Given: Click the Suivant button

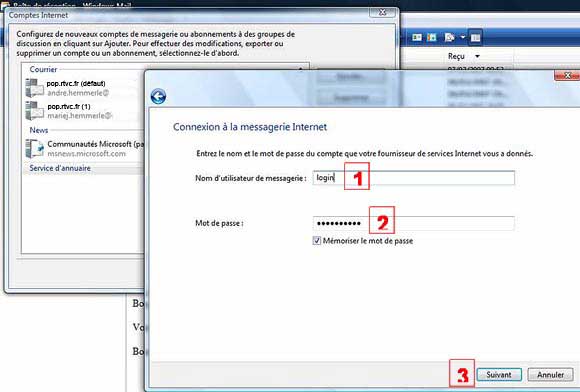Looking at the screenshot, I should coord(499,375).
